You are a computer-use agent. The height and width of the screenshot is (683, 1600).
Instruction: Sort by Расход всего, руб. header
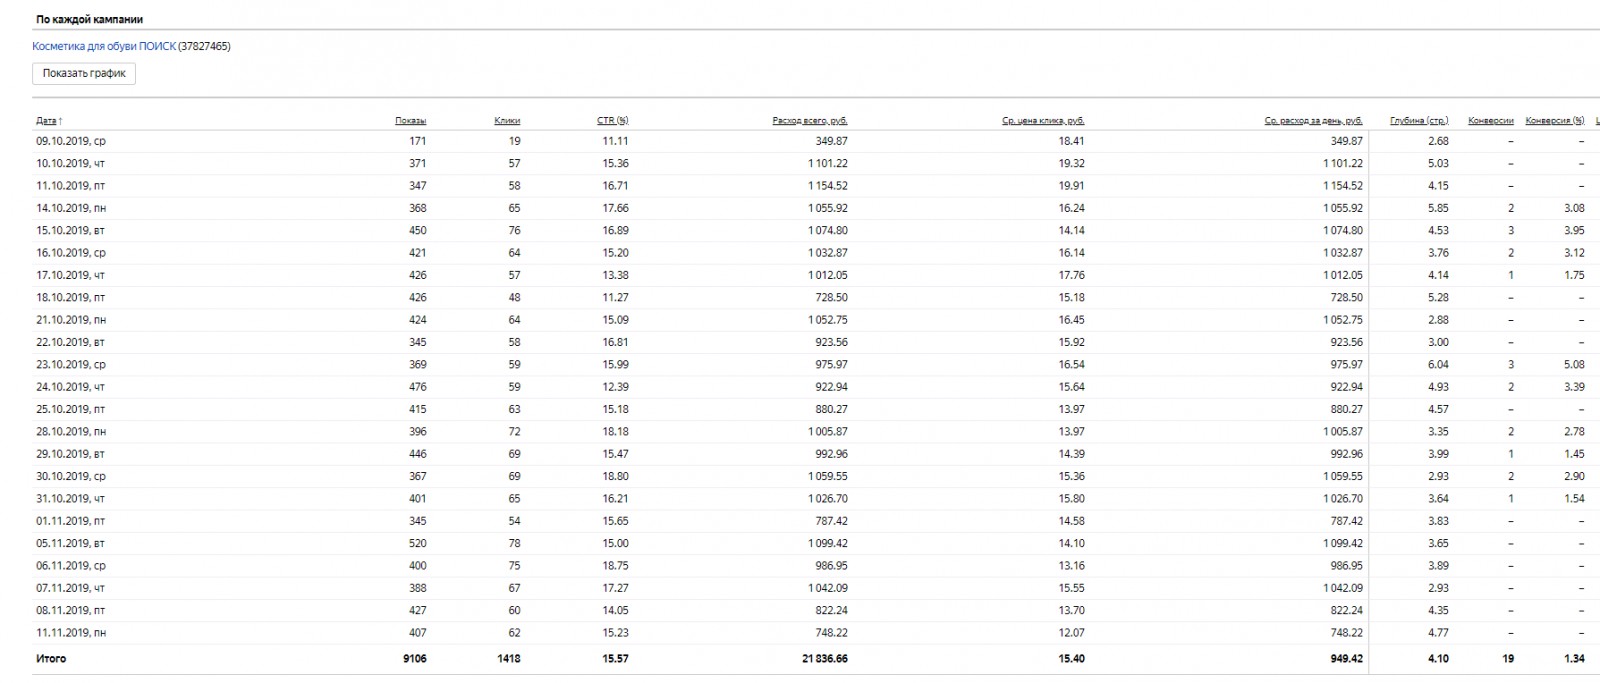(x=810, y=121)
